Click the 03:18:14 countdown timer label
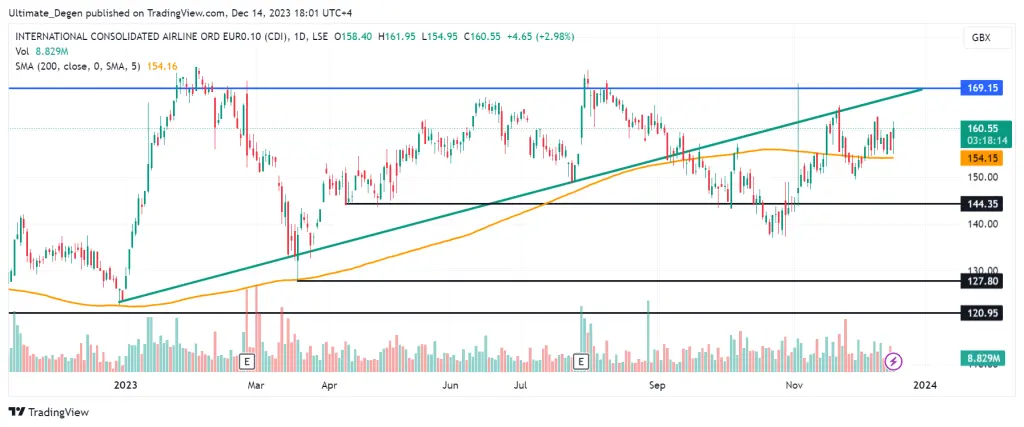This screenshot has width=1024, height=427. [x=985, y=140]
